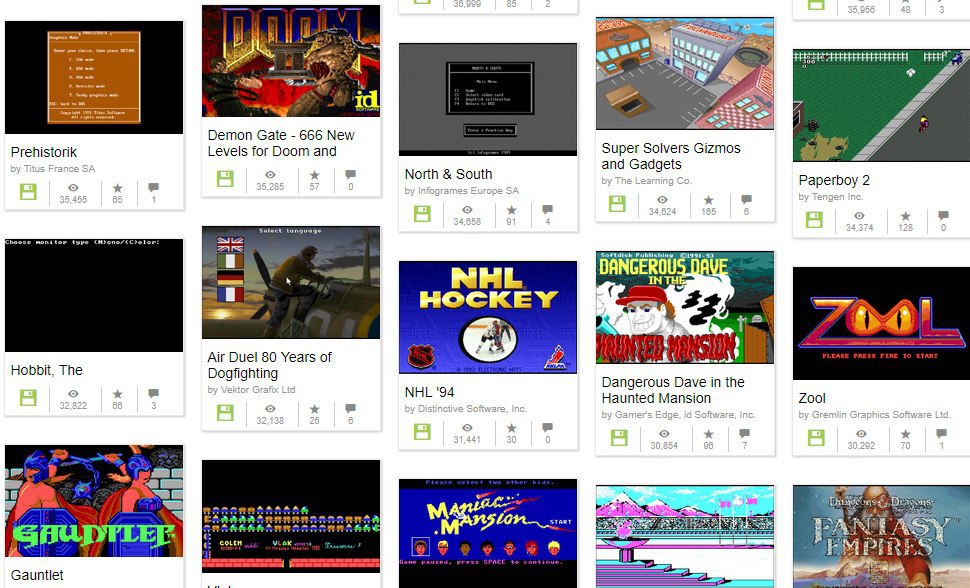Screen dimensions: 970x588
Task: Select the NHL Hockey cover thumbnail
Action: click(x=488, y=318)
